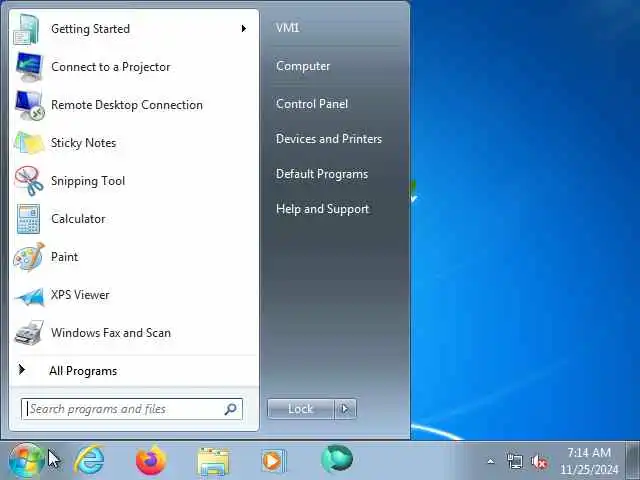
Task: Open the XPS Viewer paper-plane icon
Action: (29, 296)
